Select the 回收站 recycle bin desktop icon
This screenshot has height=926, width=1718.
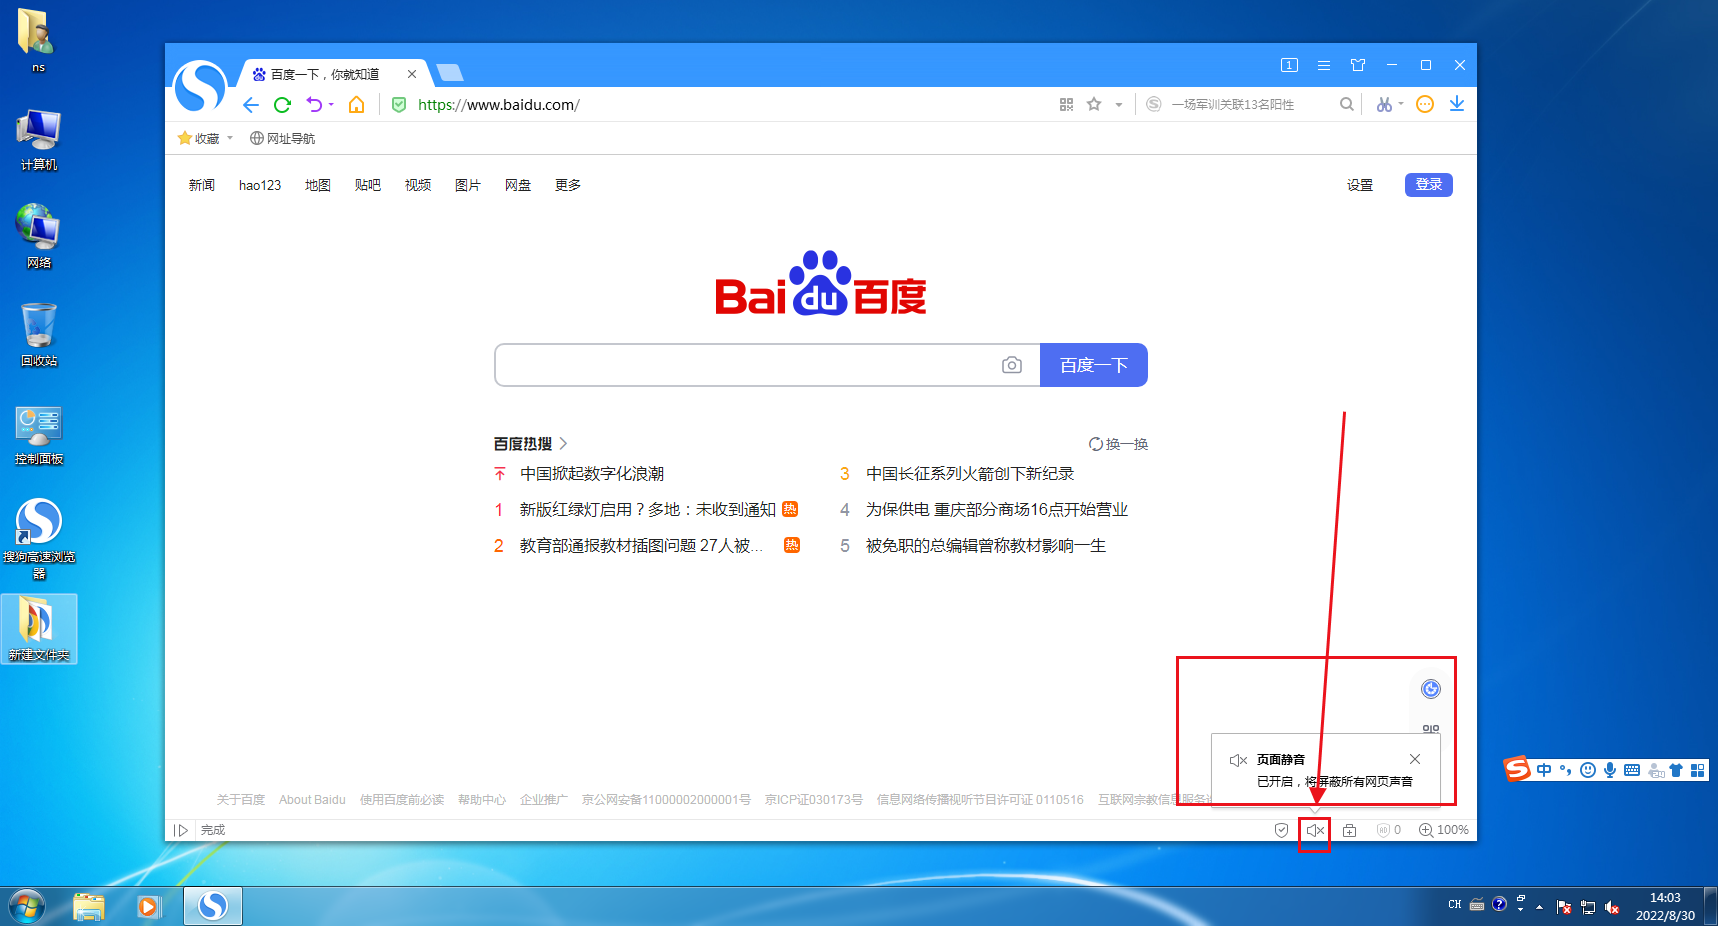click(39, 336)
